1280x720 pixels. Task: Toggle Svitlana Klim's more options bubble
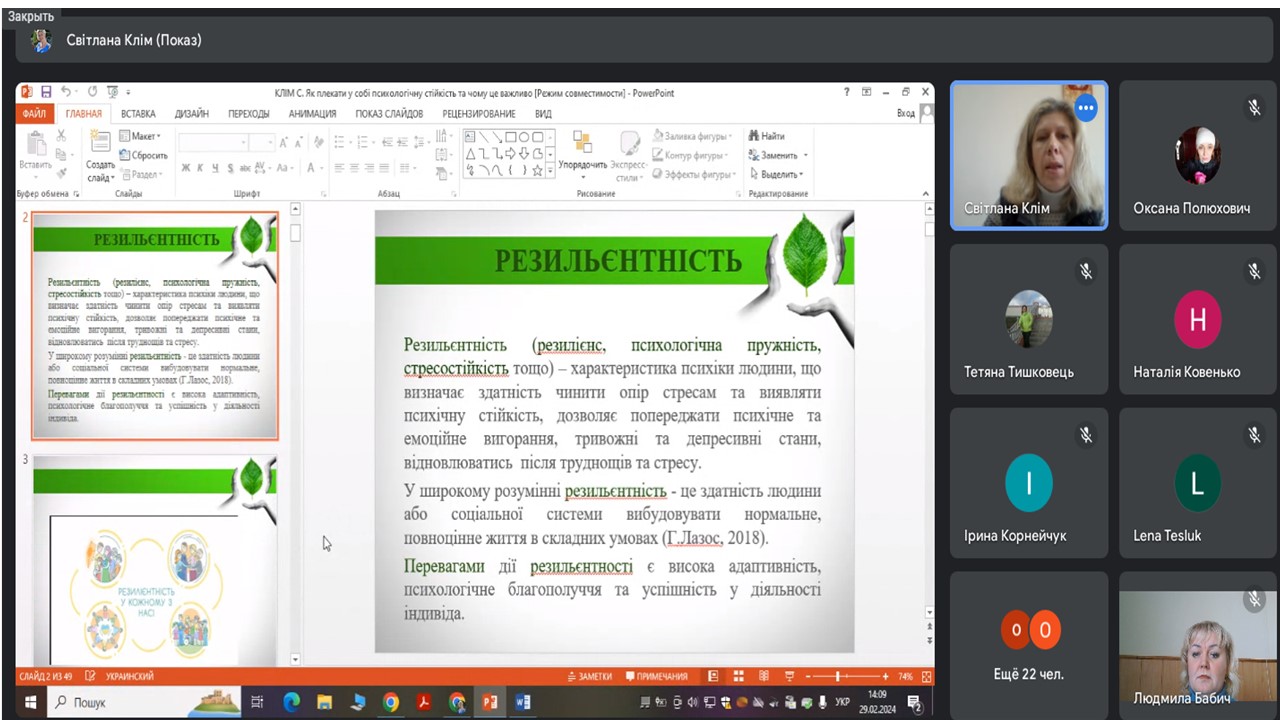pyautogui.click(x=1085, y=106)
